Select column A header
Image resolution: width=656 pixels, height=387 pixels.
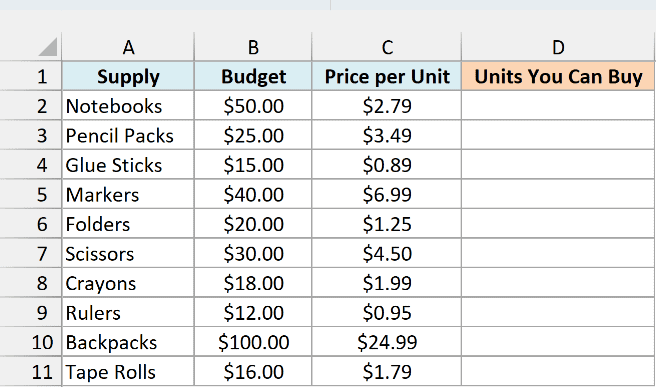coord(128,47)
